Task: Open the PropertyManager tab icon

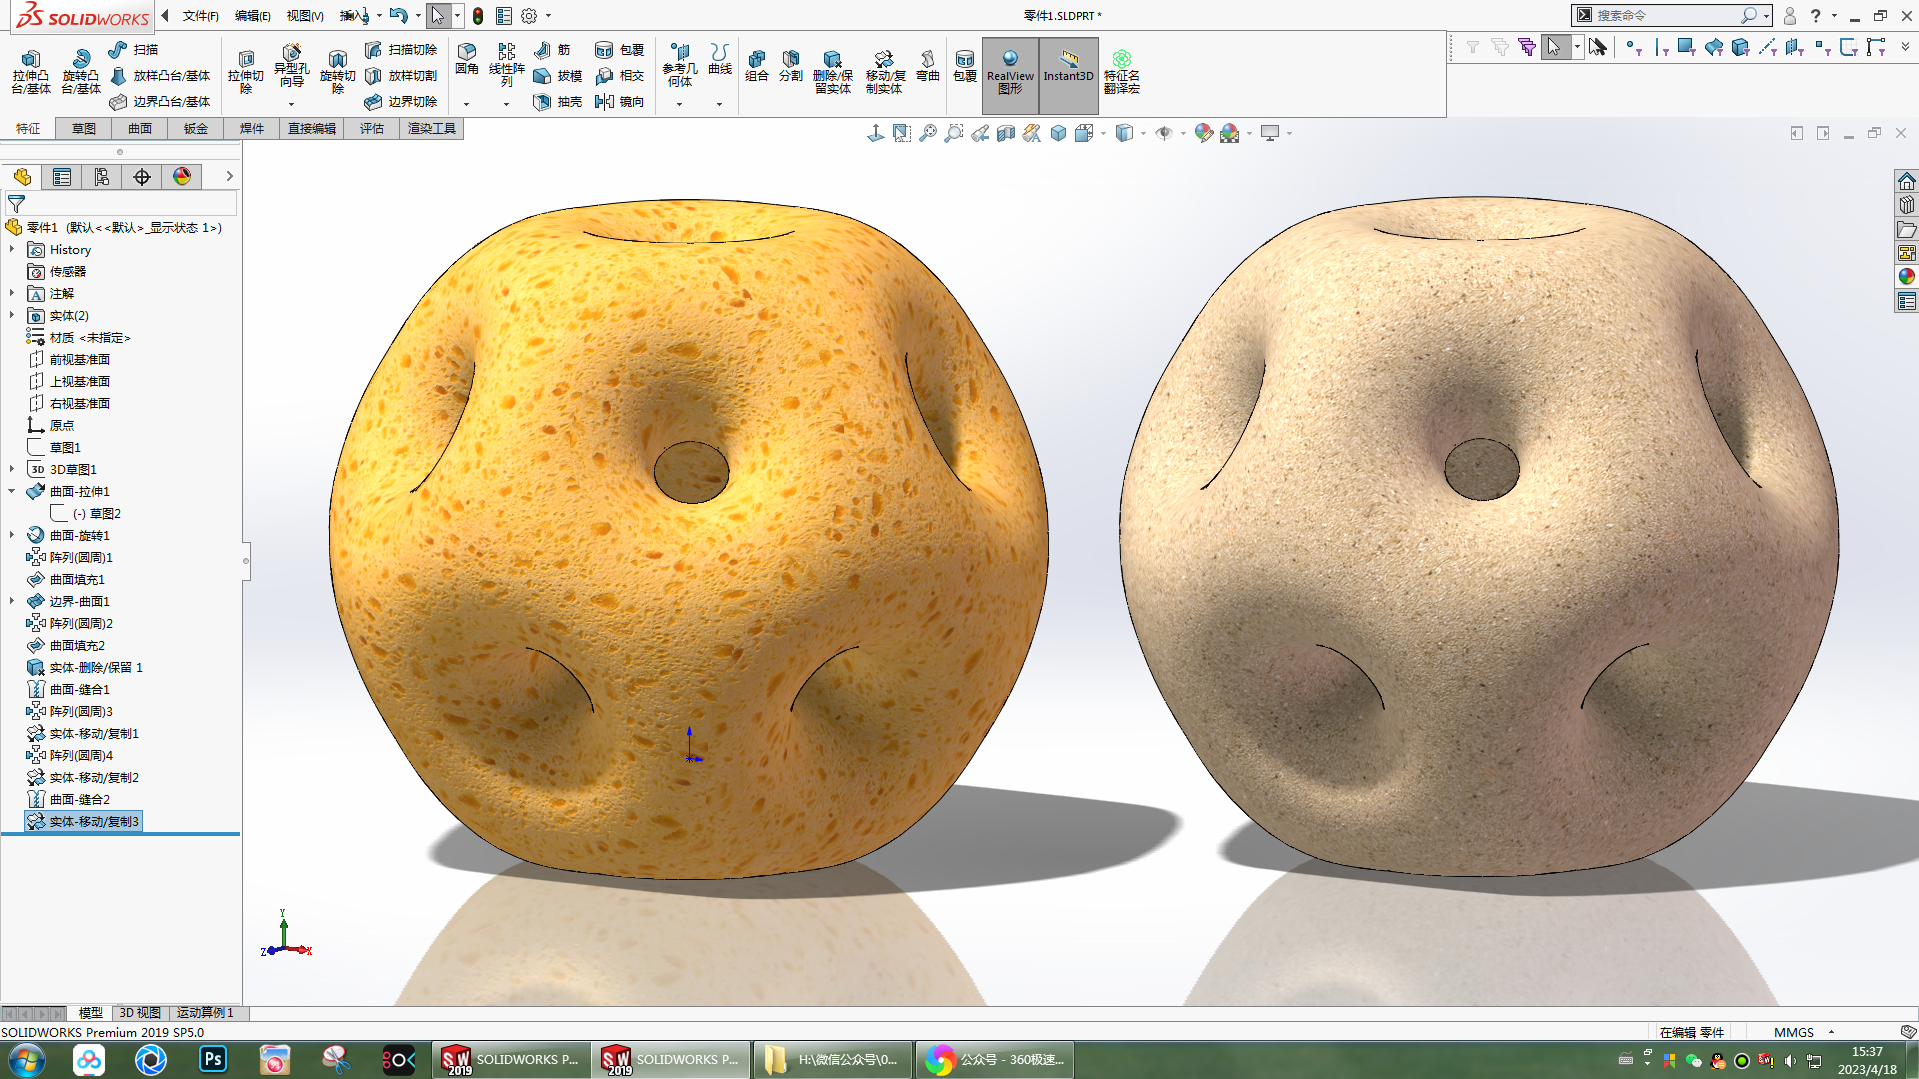Action: point(62,177)
